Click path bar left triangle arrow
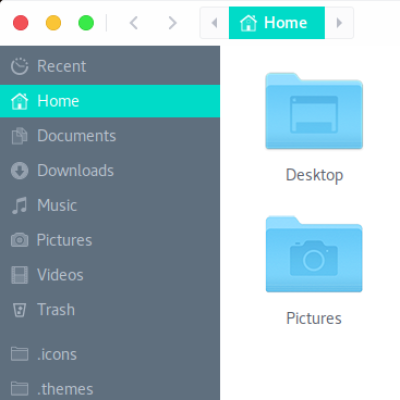 tap(214, 23)
